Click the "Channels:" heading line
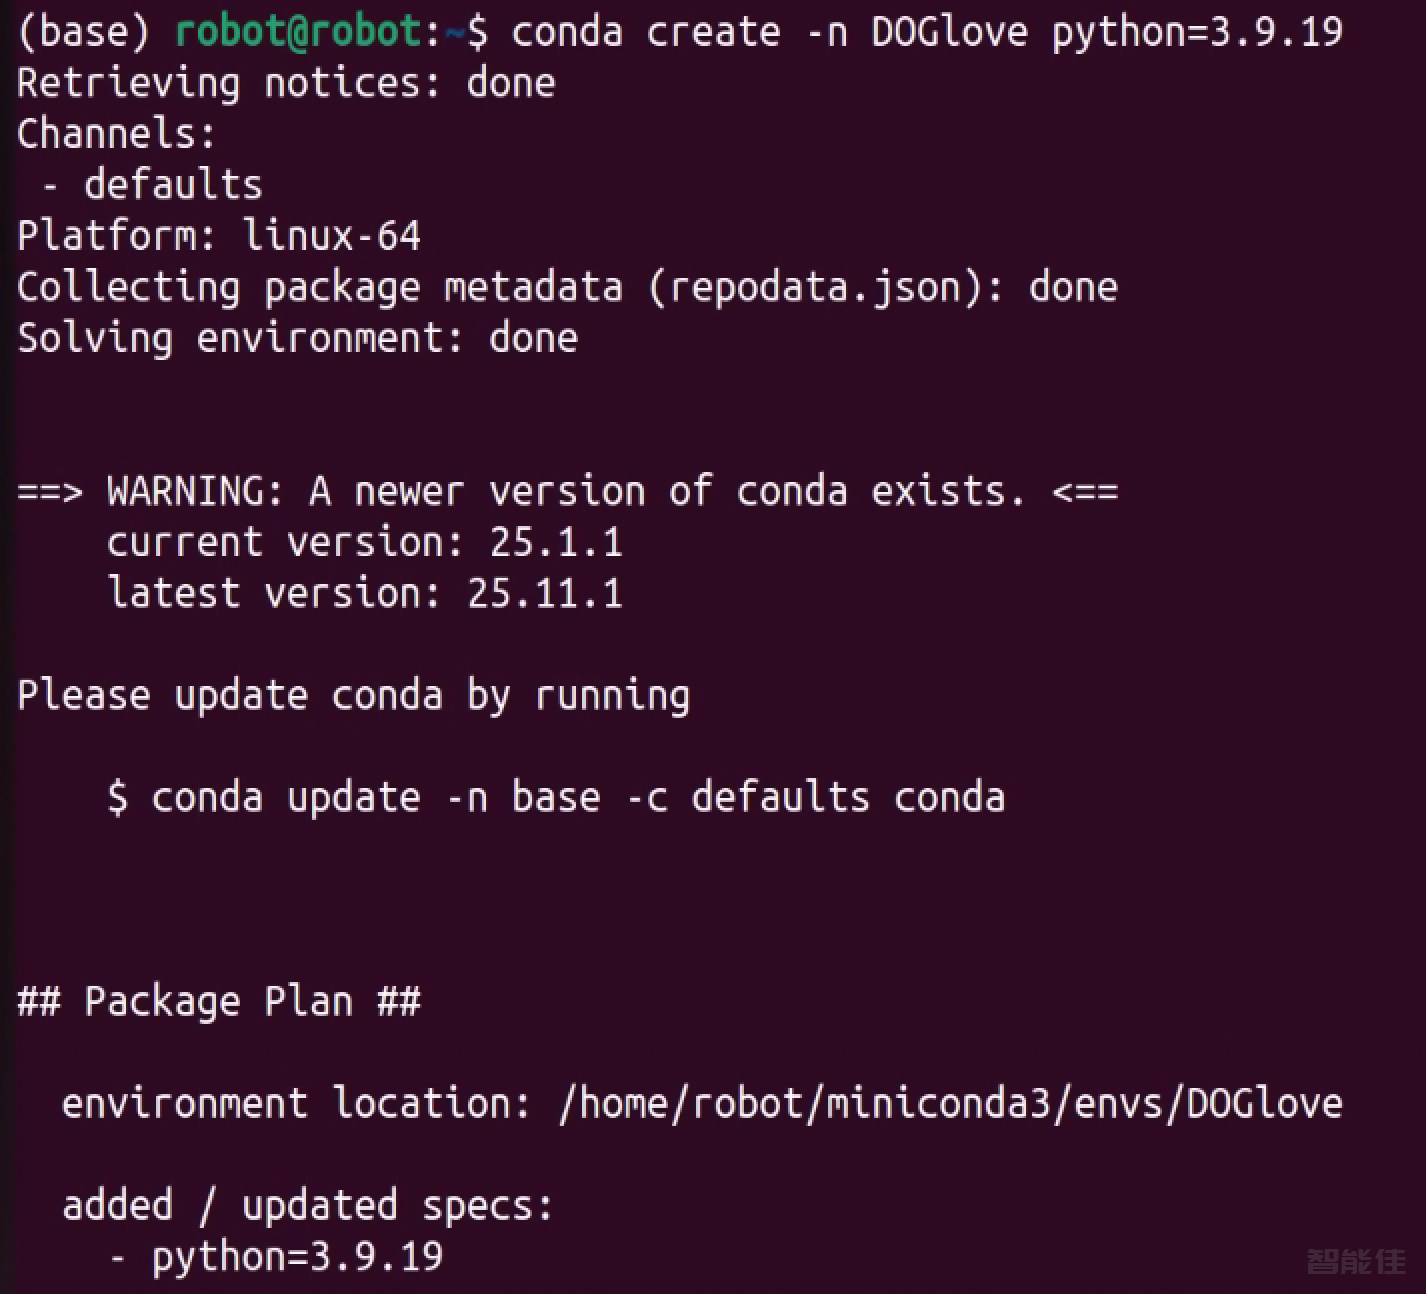Image resolution: width=1426 pixels, height=1294 pixels. click(116, 134)
